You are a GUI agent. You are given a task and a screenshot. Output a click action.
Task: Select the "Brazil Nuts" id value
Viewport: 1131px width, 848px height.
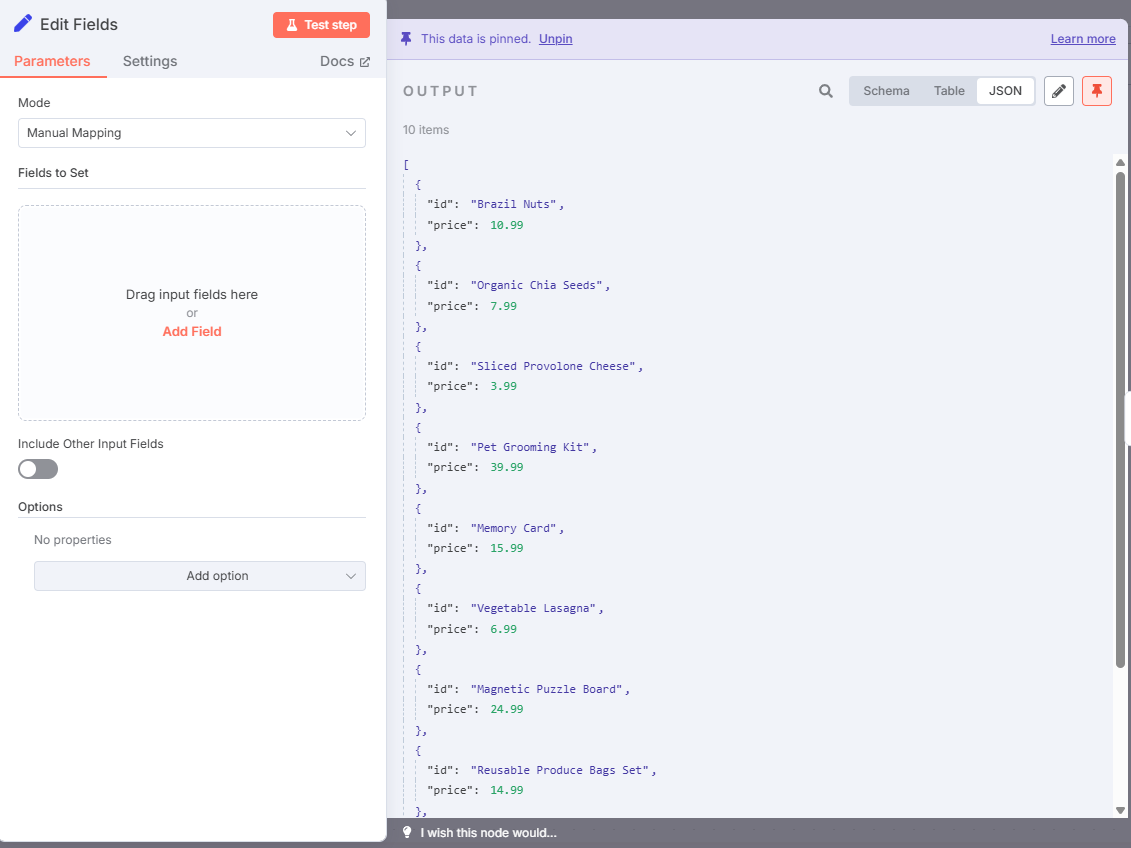coord(514,204)
